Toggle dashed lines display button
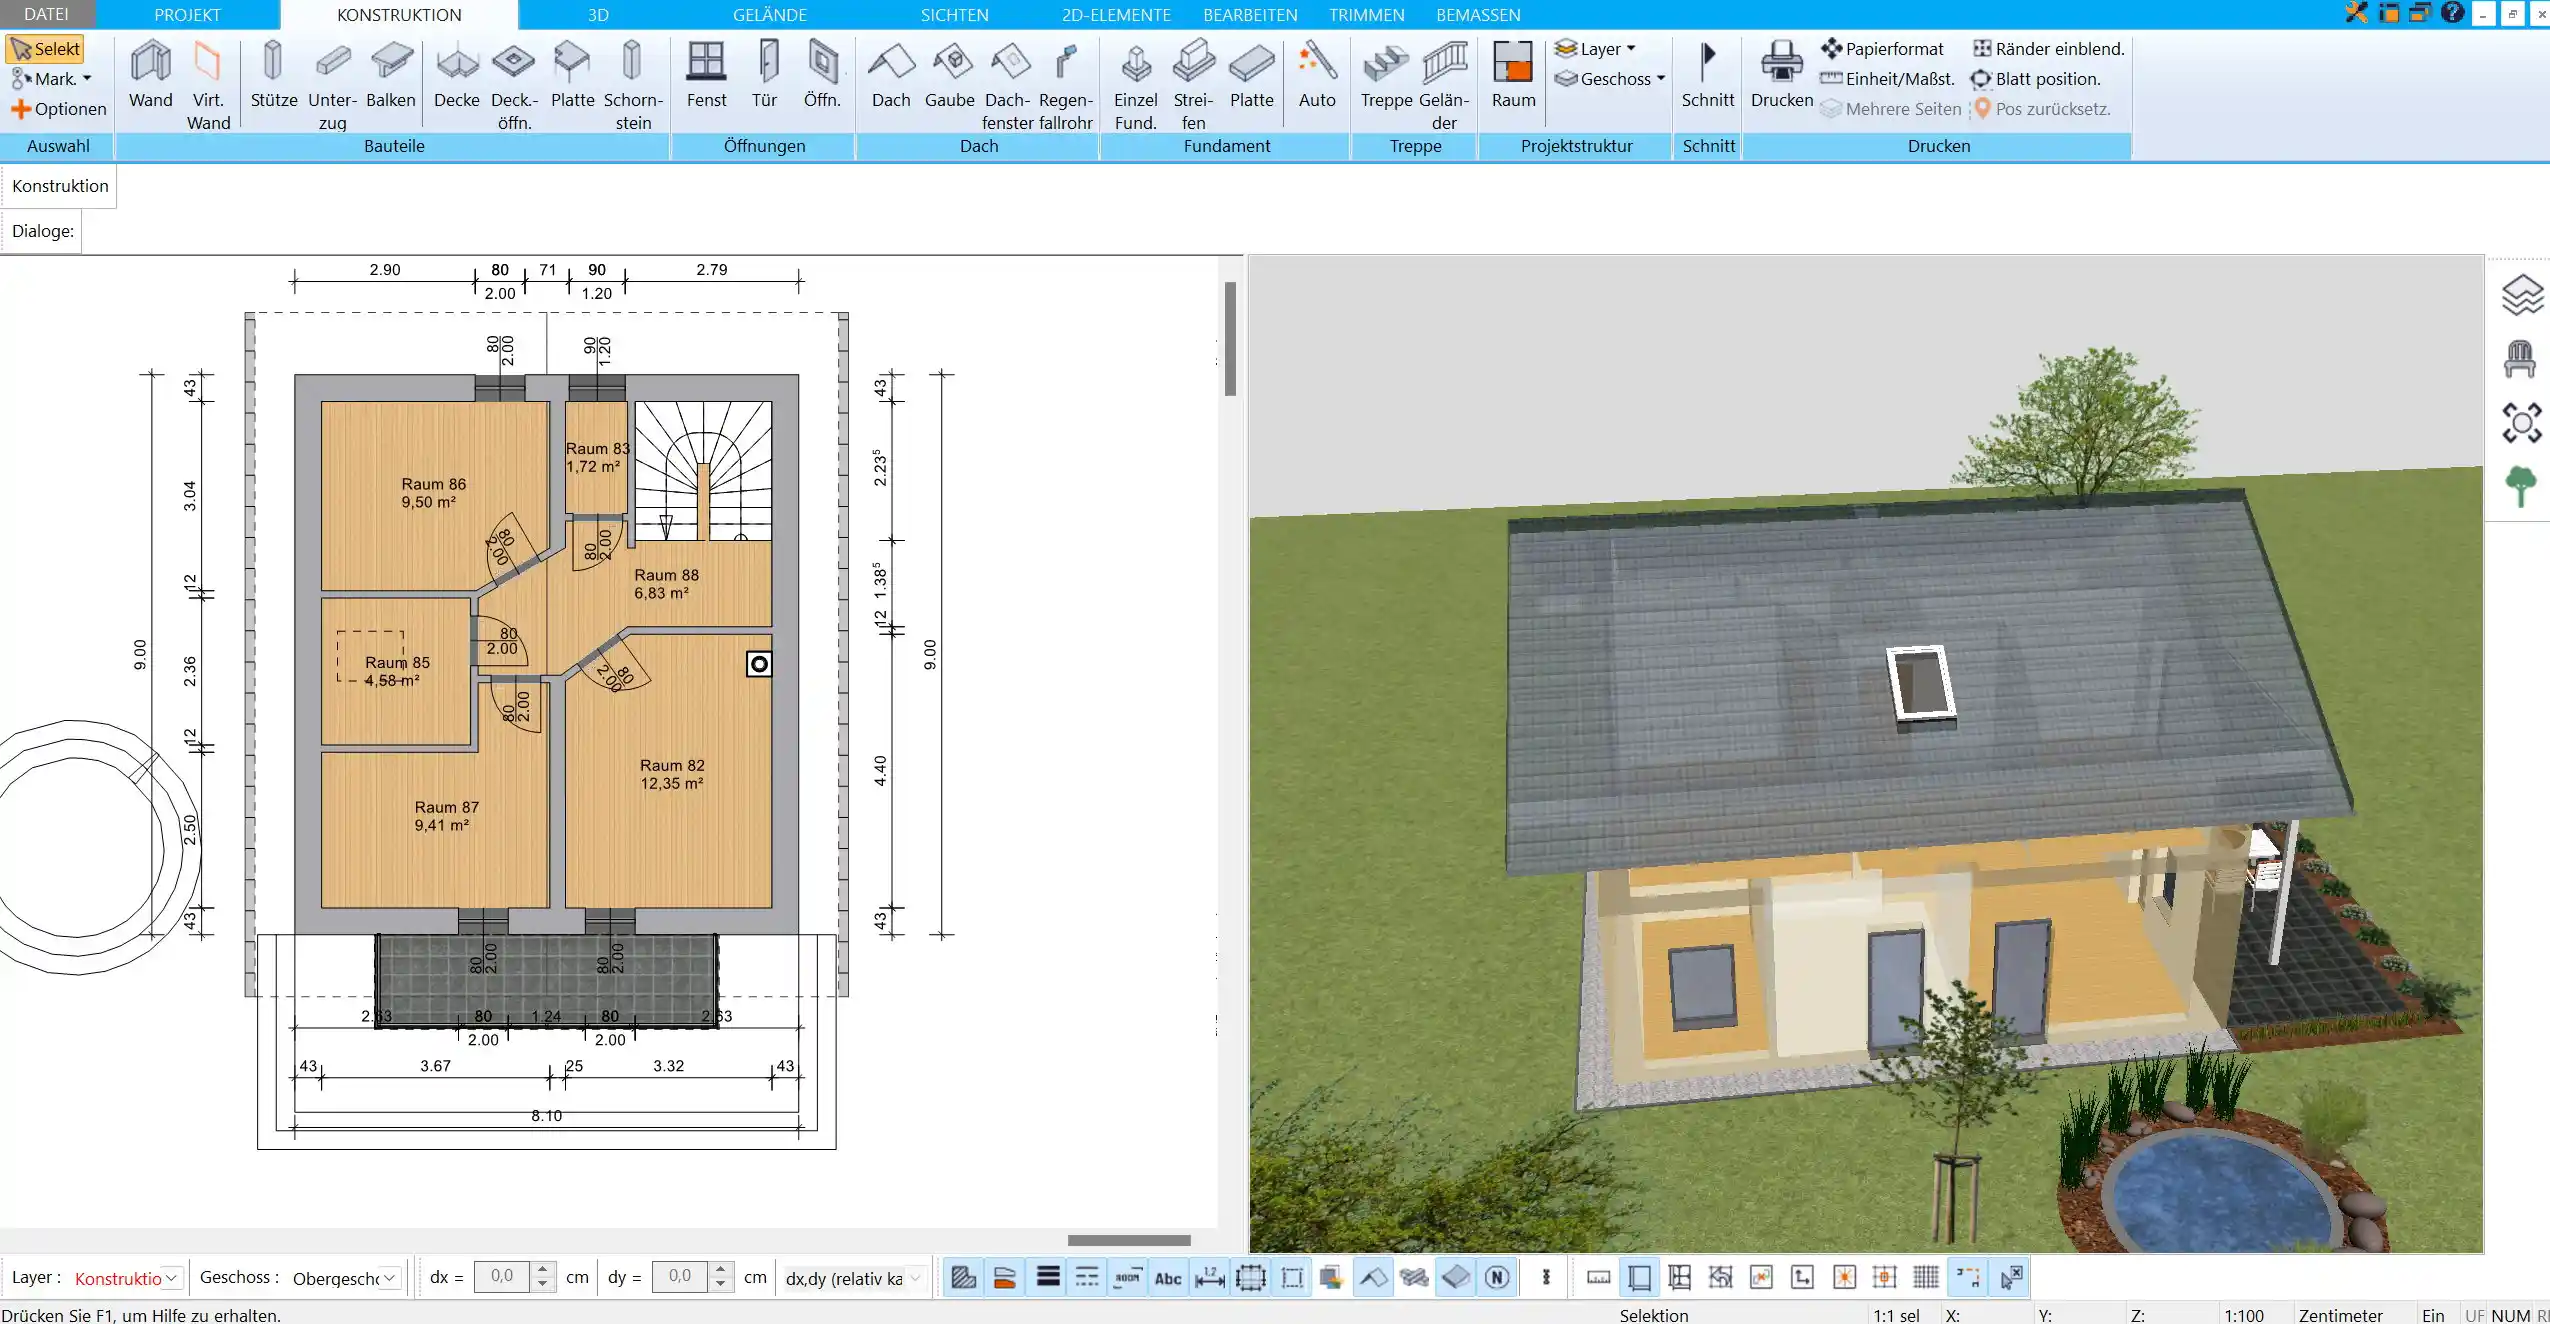 (x=1087, y=1277)
